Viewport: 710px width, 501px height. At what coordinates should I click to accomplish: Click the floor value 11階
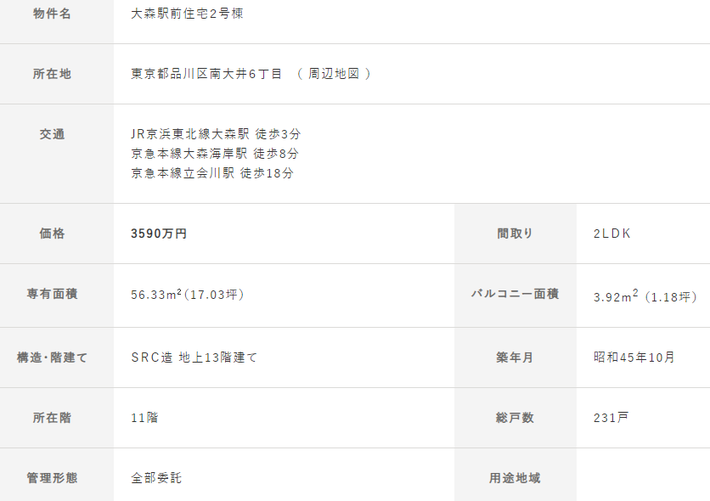point(144,418)
